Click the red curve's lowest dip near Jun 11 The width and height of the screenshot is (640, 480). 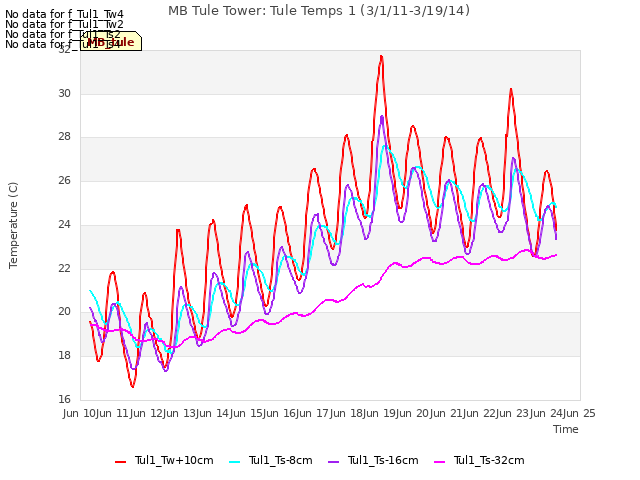[133, 386]
